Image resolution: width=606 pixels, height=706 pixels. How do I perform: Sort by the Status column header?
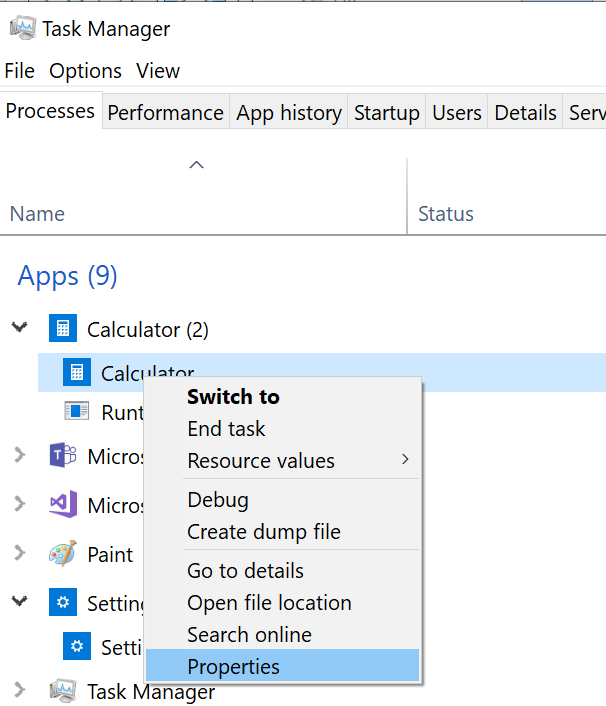446,213
